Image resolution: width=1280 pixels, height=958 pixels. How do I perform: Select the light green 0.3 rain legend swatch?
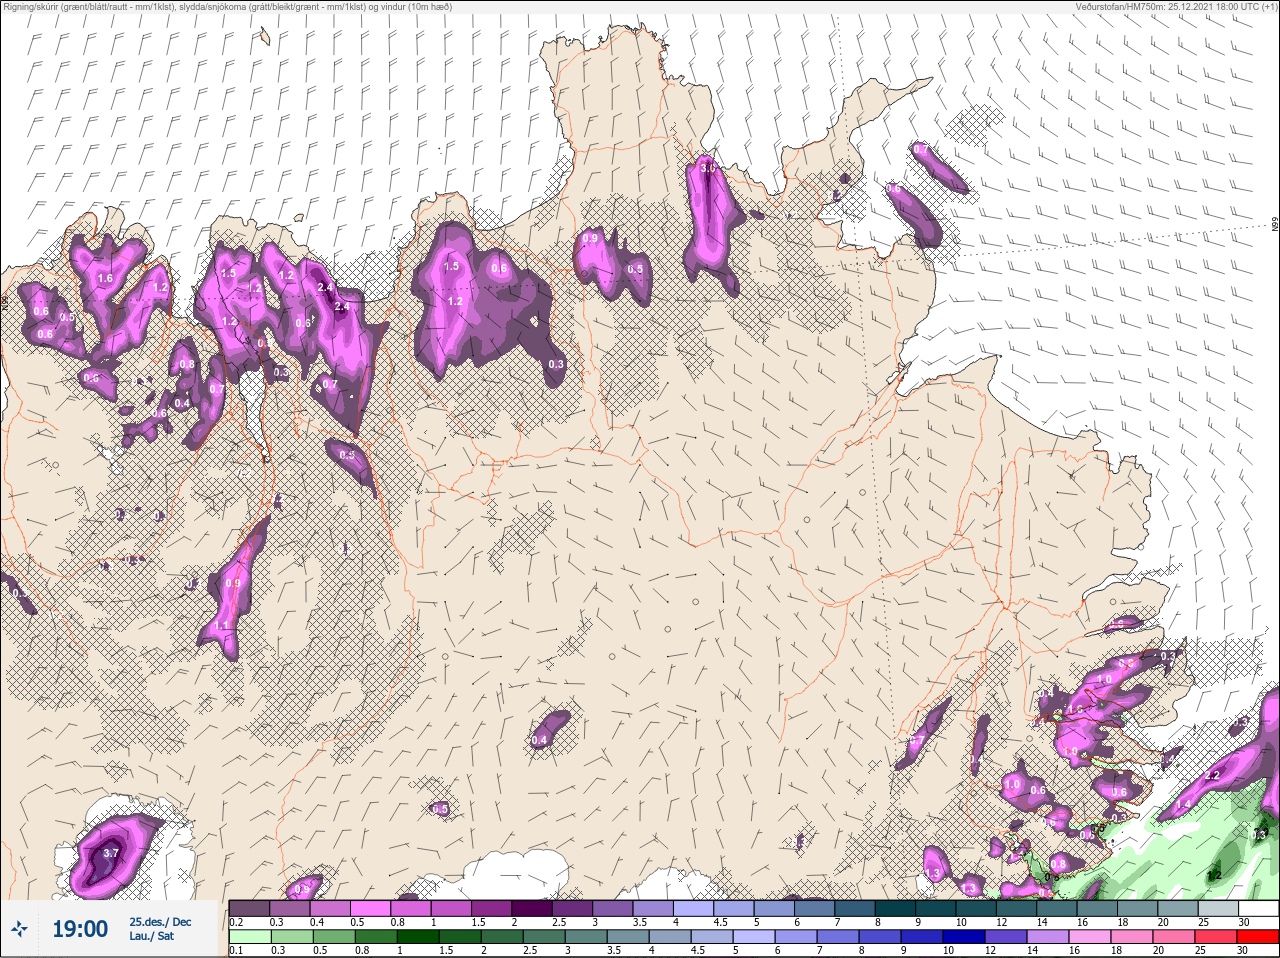tap(291, 937)
